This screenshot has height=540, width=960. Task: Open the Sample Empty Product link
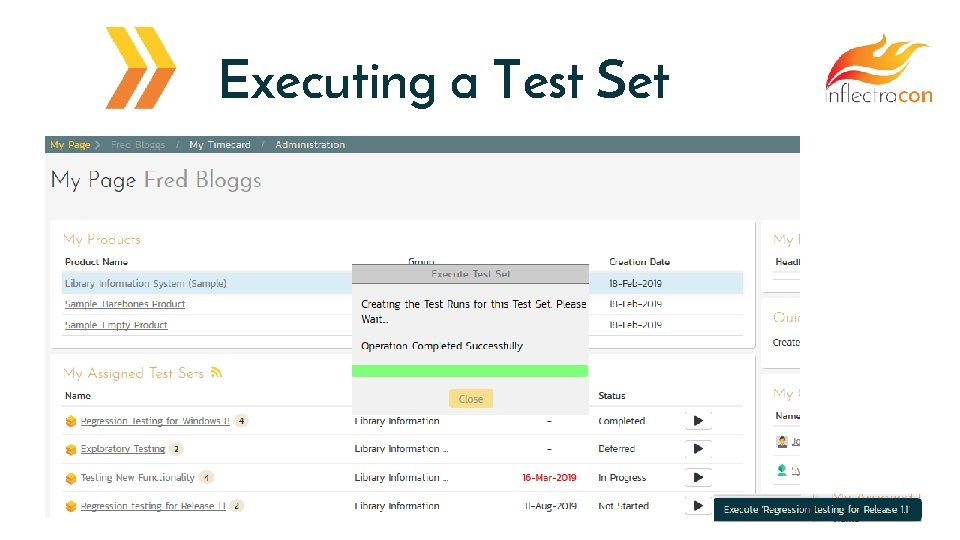(116, 325)
